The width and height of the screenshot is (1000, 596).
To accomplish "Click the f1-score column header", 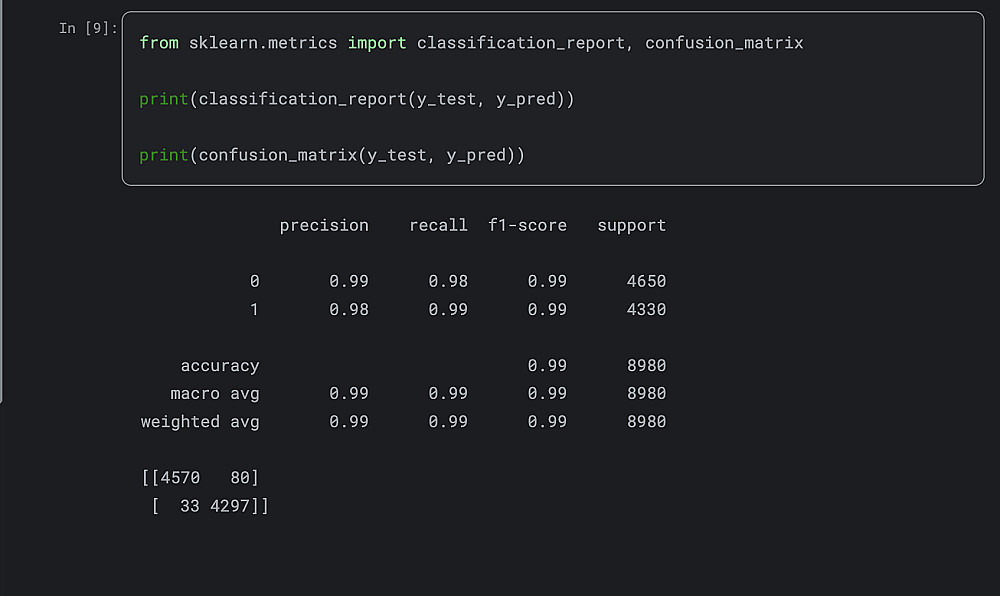I will pyautogui.click(x=527, y=225).
